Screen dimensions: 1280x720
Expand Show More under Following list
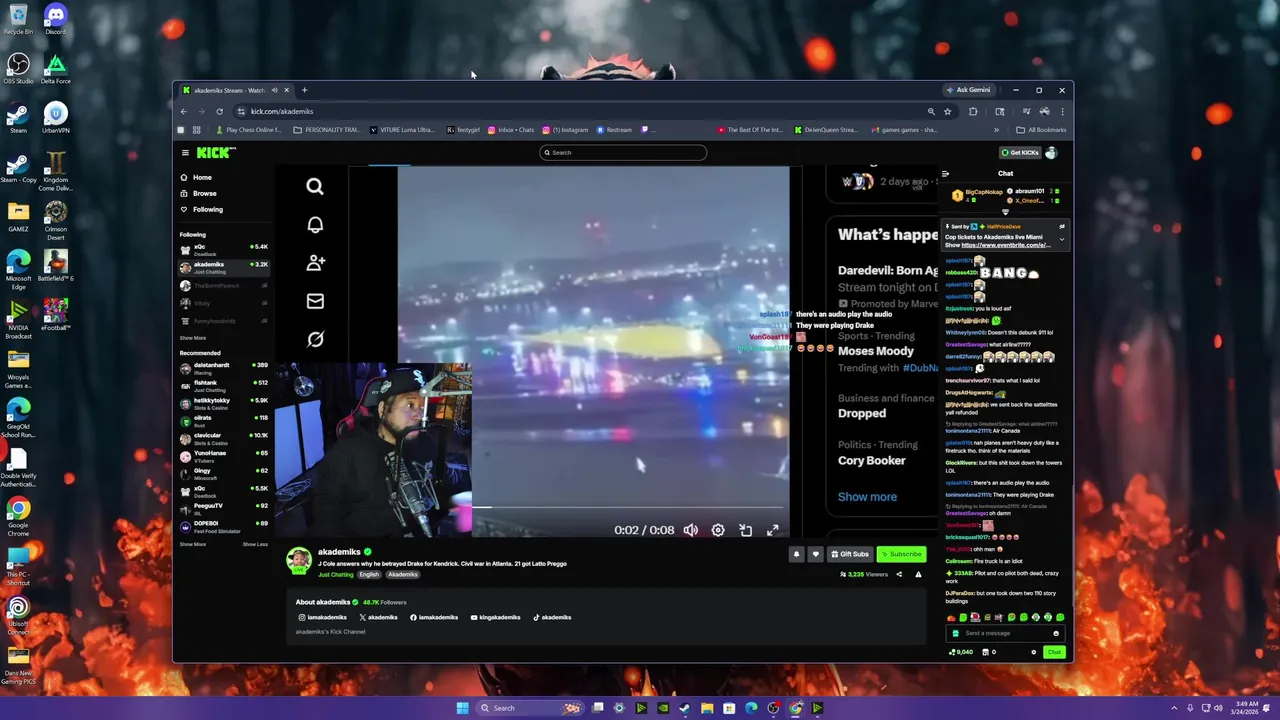tap(192, 338)
